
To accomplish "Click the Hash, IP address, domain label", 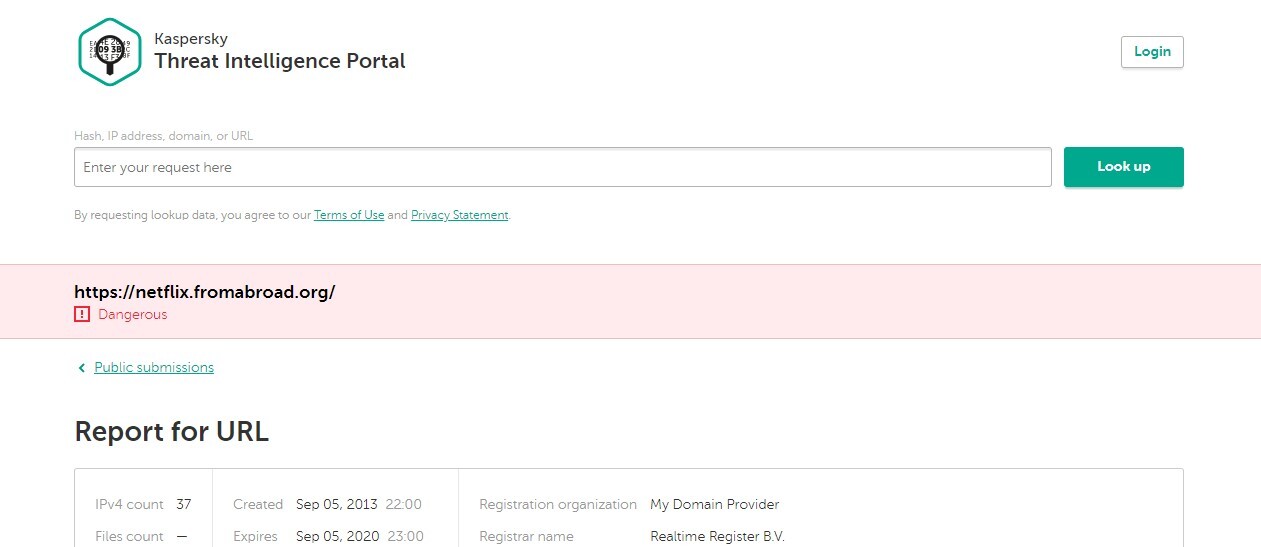I will 170,135.
